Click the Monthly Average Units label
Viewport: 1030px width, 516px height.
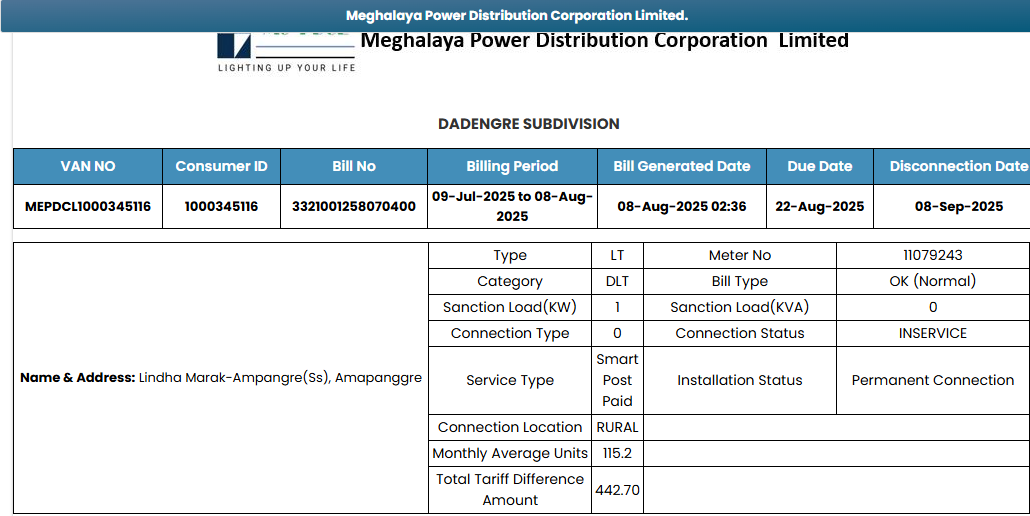coord(510,454)
